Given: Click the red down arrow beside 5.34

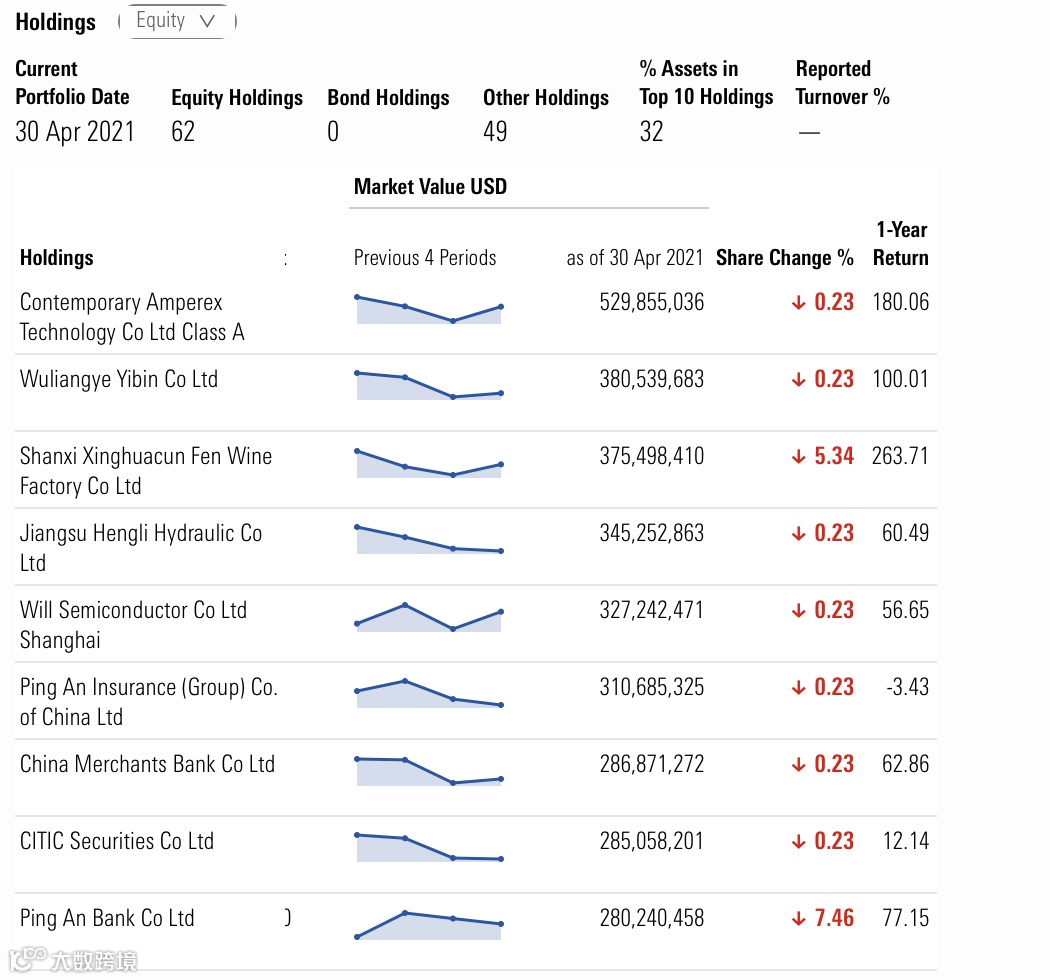Looking at the screenshot, I should pos(798,457).
